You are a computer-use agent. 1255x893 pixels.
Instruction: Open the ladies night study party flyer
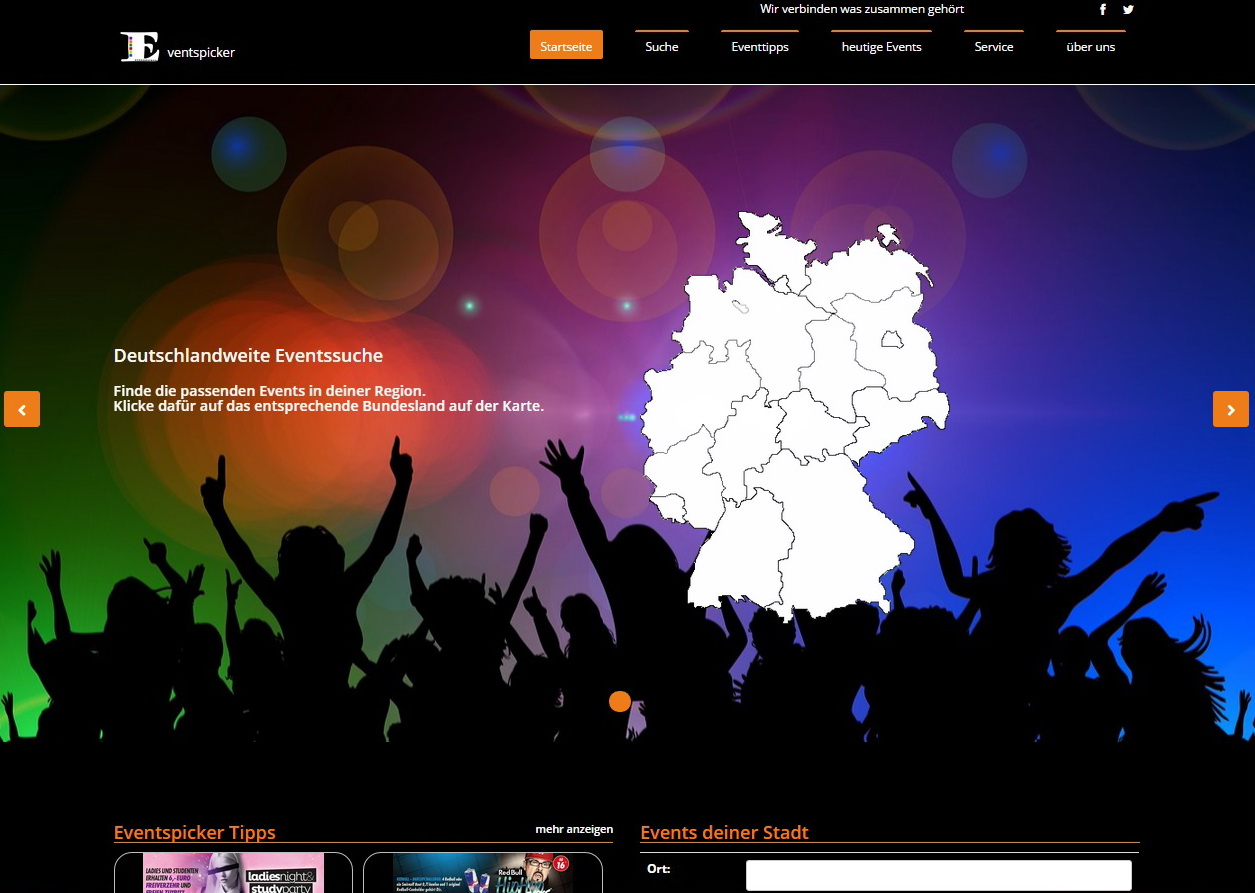[x=234, y=873]
